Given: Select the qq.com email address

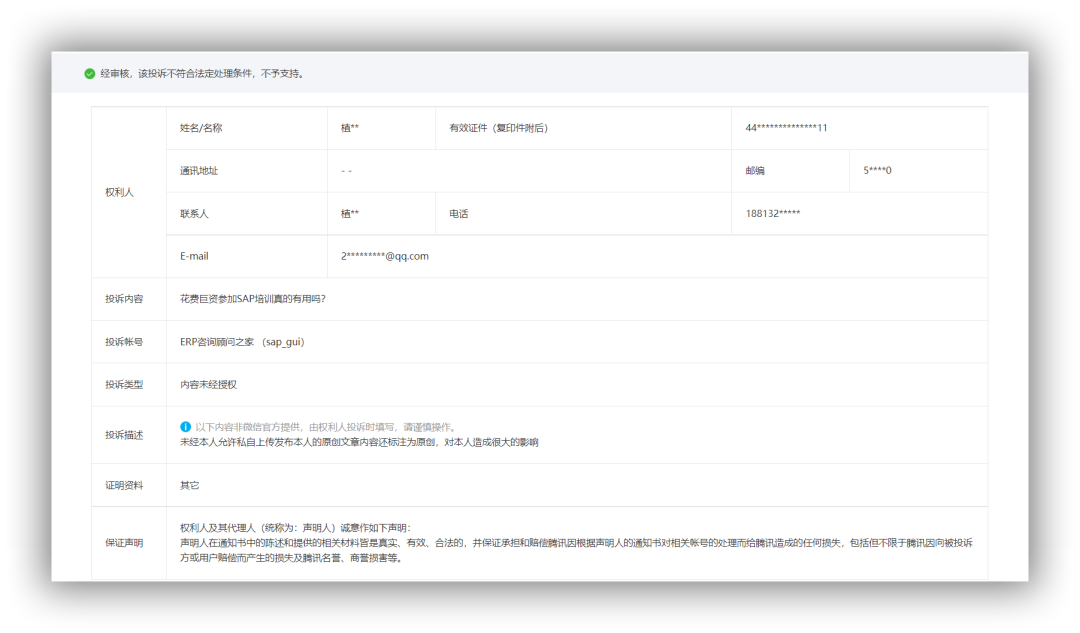Looking at the screenshot, I should 384,256.
